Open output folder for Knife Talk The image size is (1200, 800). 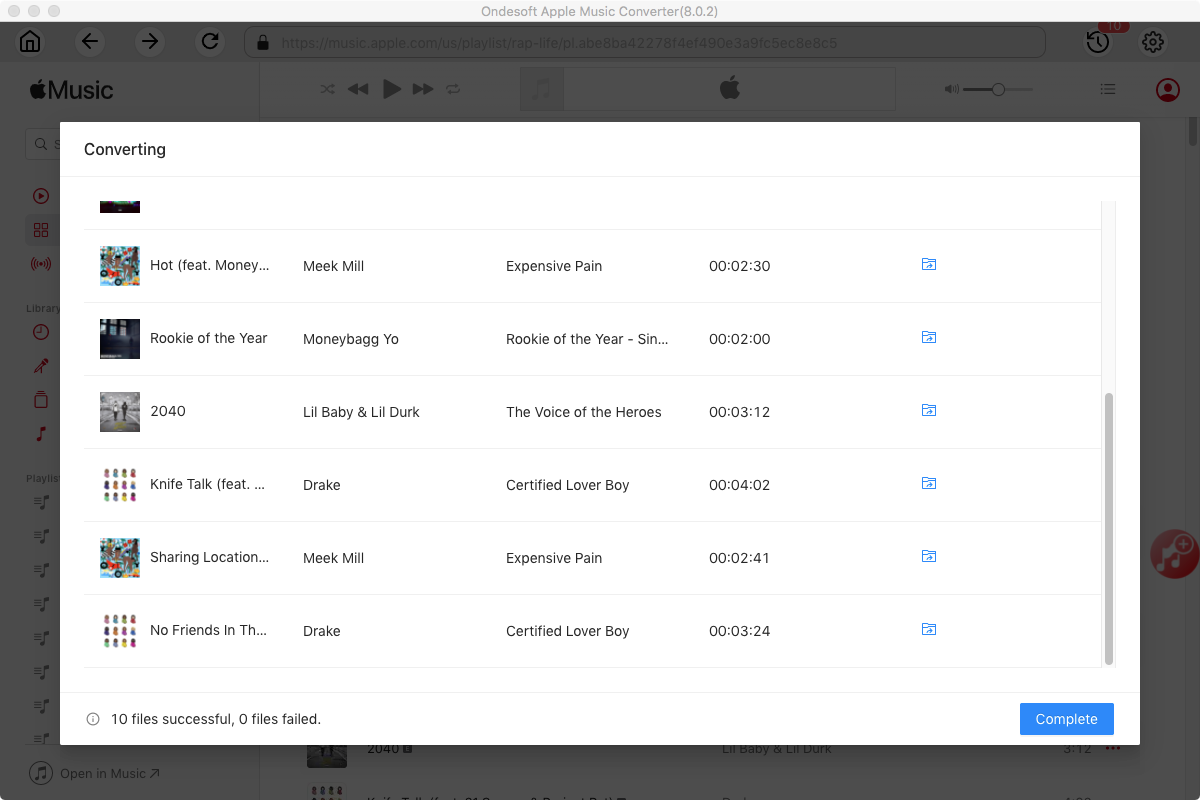[x=929, y=484]
